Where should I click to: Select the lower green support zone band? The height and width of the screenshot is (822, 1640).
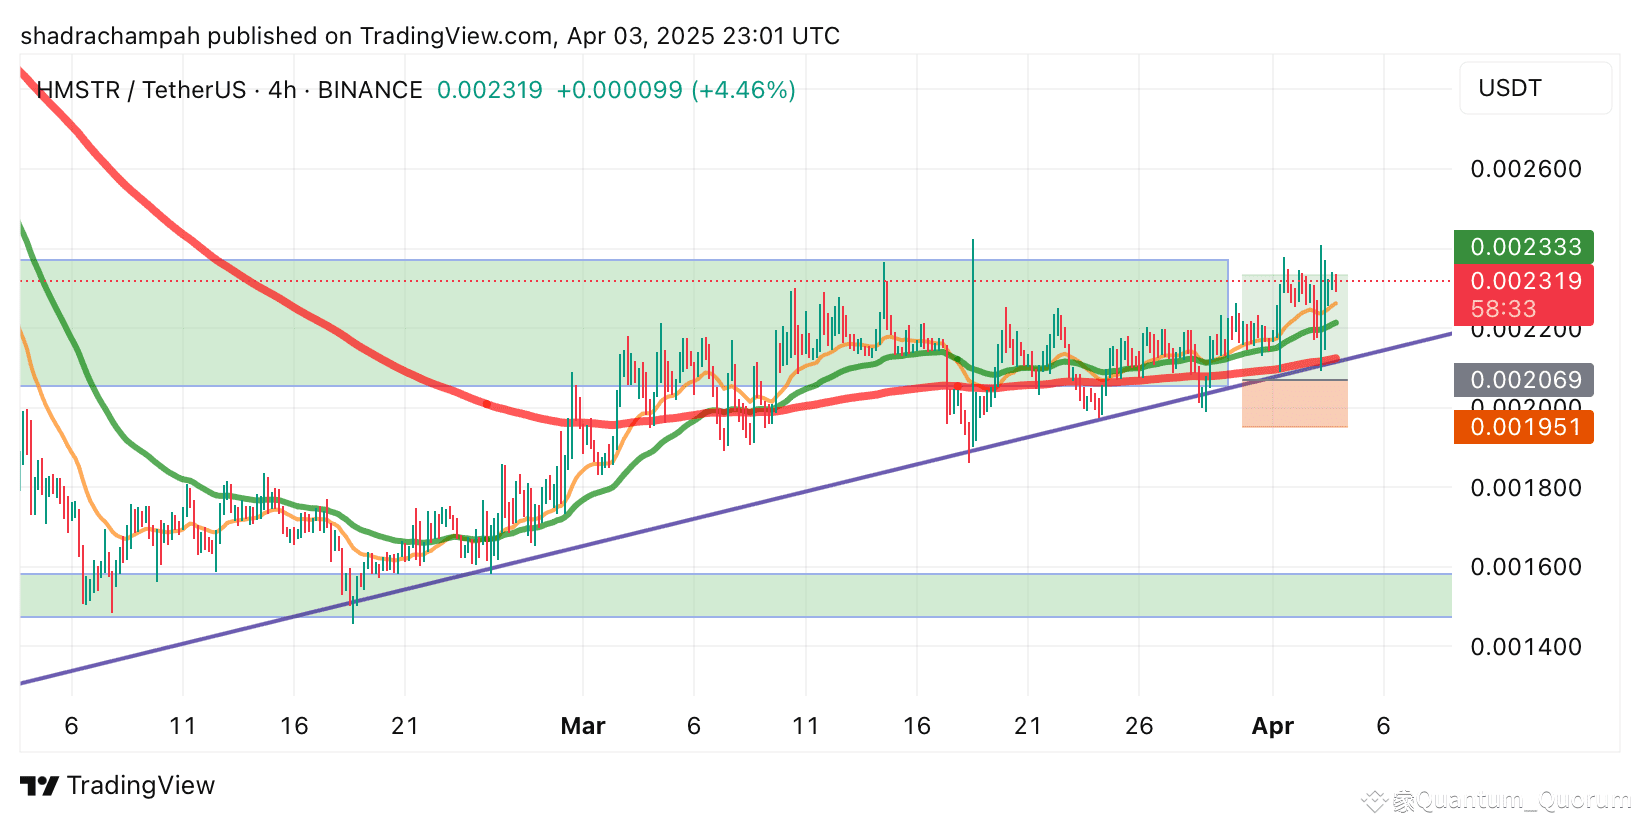coord(736,595)
